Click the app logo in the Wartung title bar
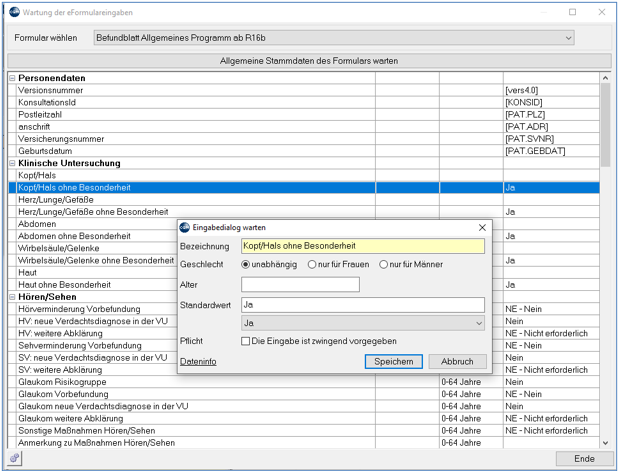The image size is (619, 471). pyautogui.click(x=14, y=12)
